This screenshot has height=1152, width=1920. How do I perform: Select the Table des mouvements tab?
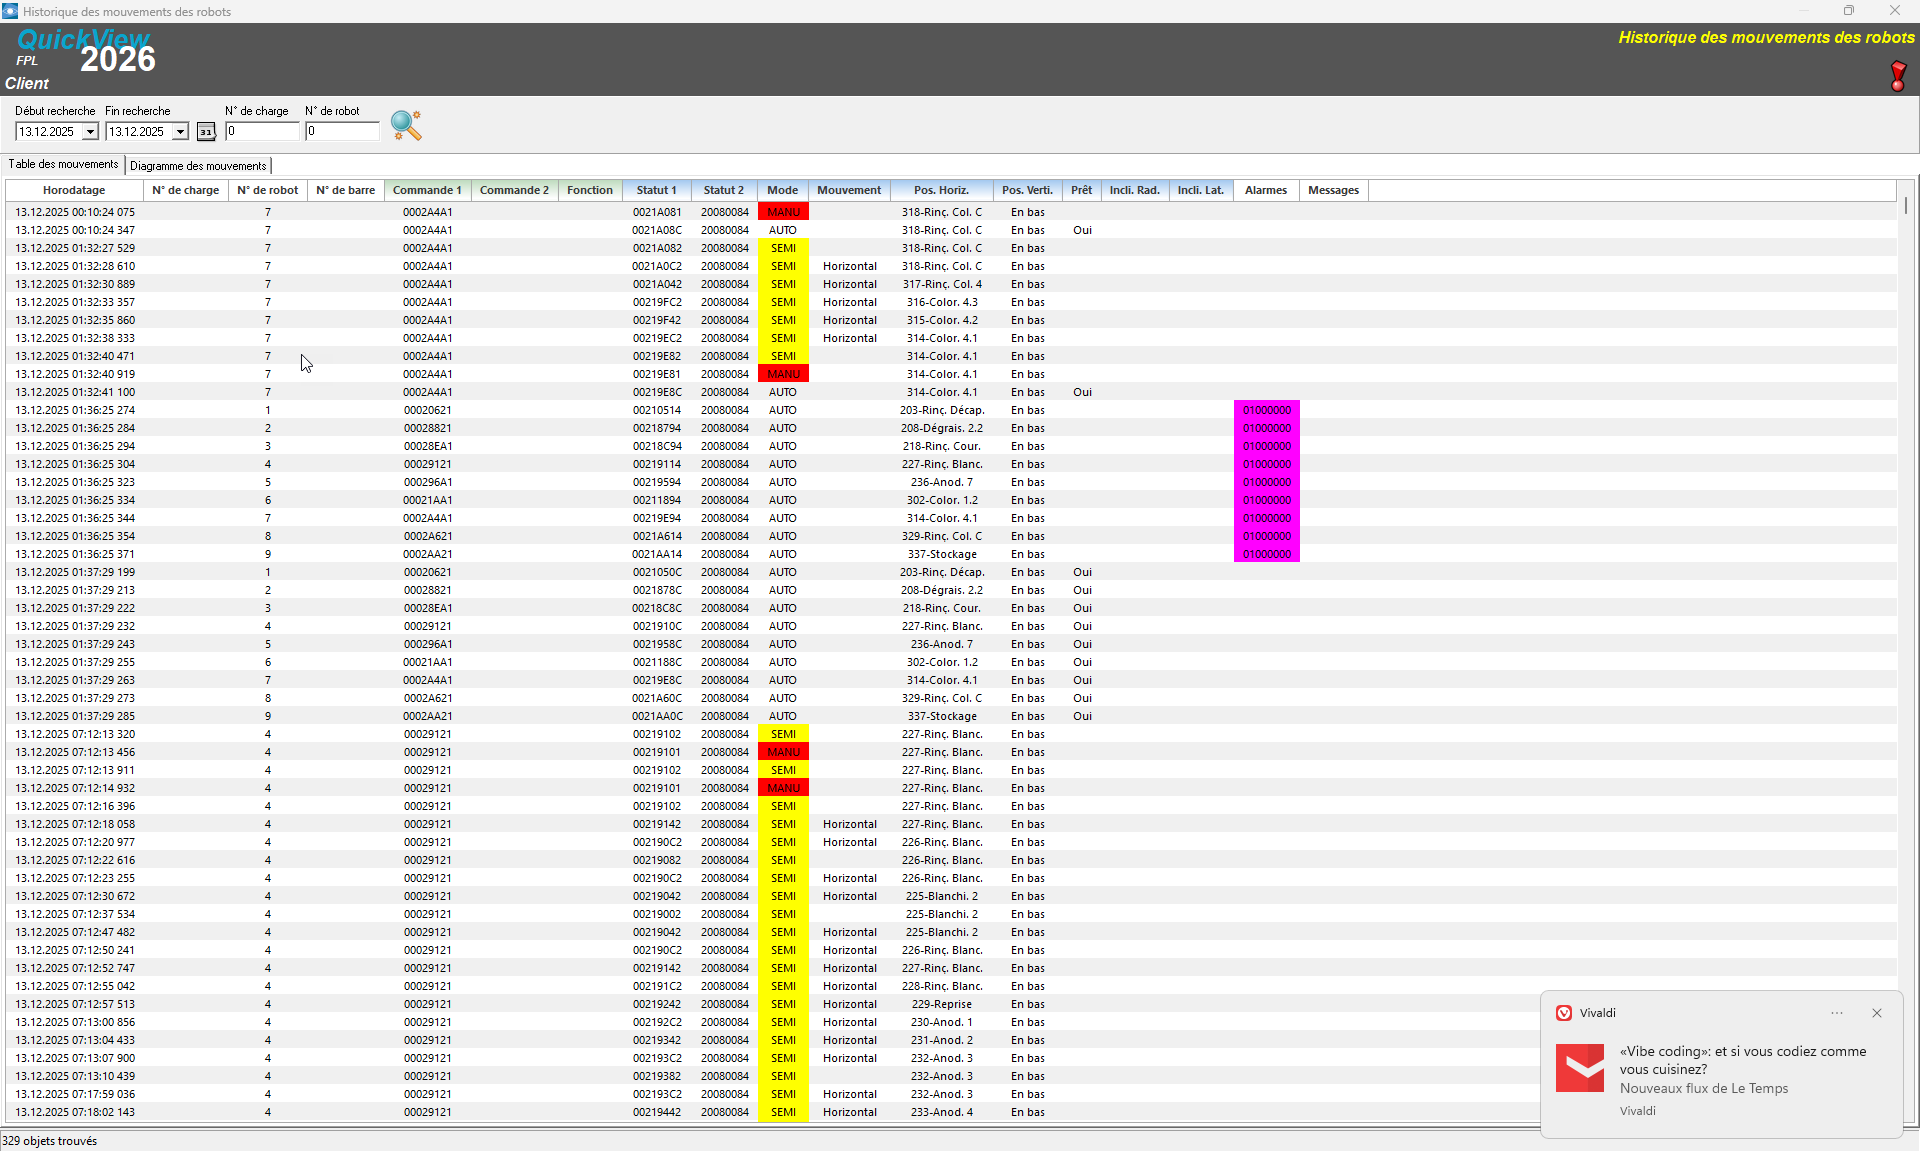[63, 164]
